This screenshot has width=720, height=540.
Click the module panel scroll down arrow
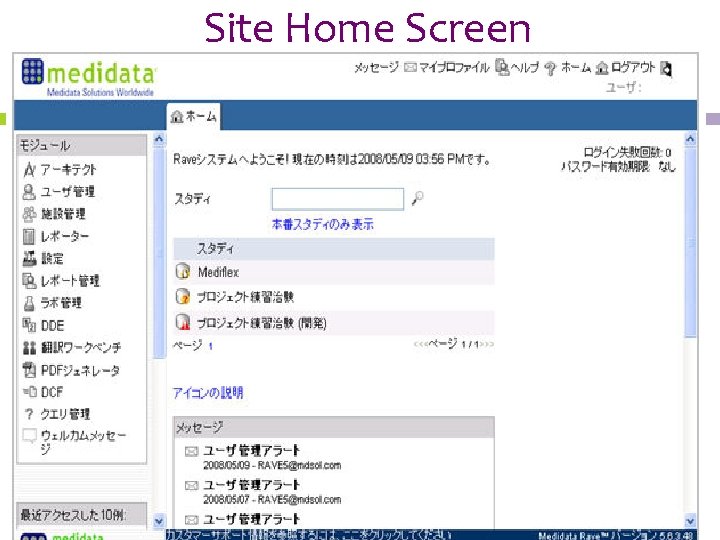[159, 521]
